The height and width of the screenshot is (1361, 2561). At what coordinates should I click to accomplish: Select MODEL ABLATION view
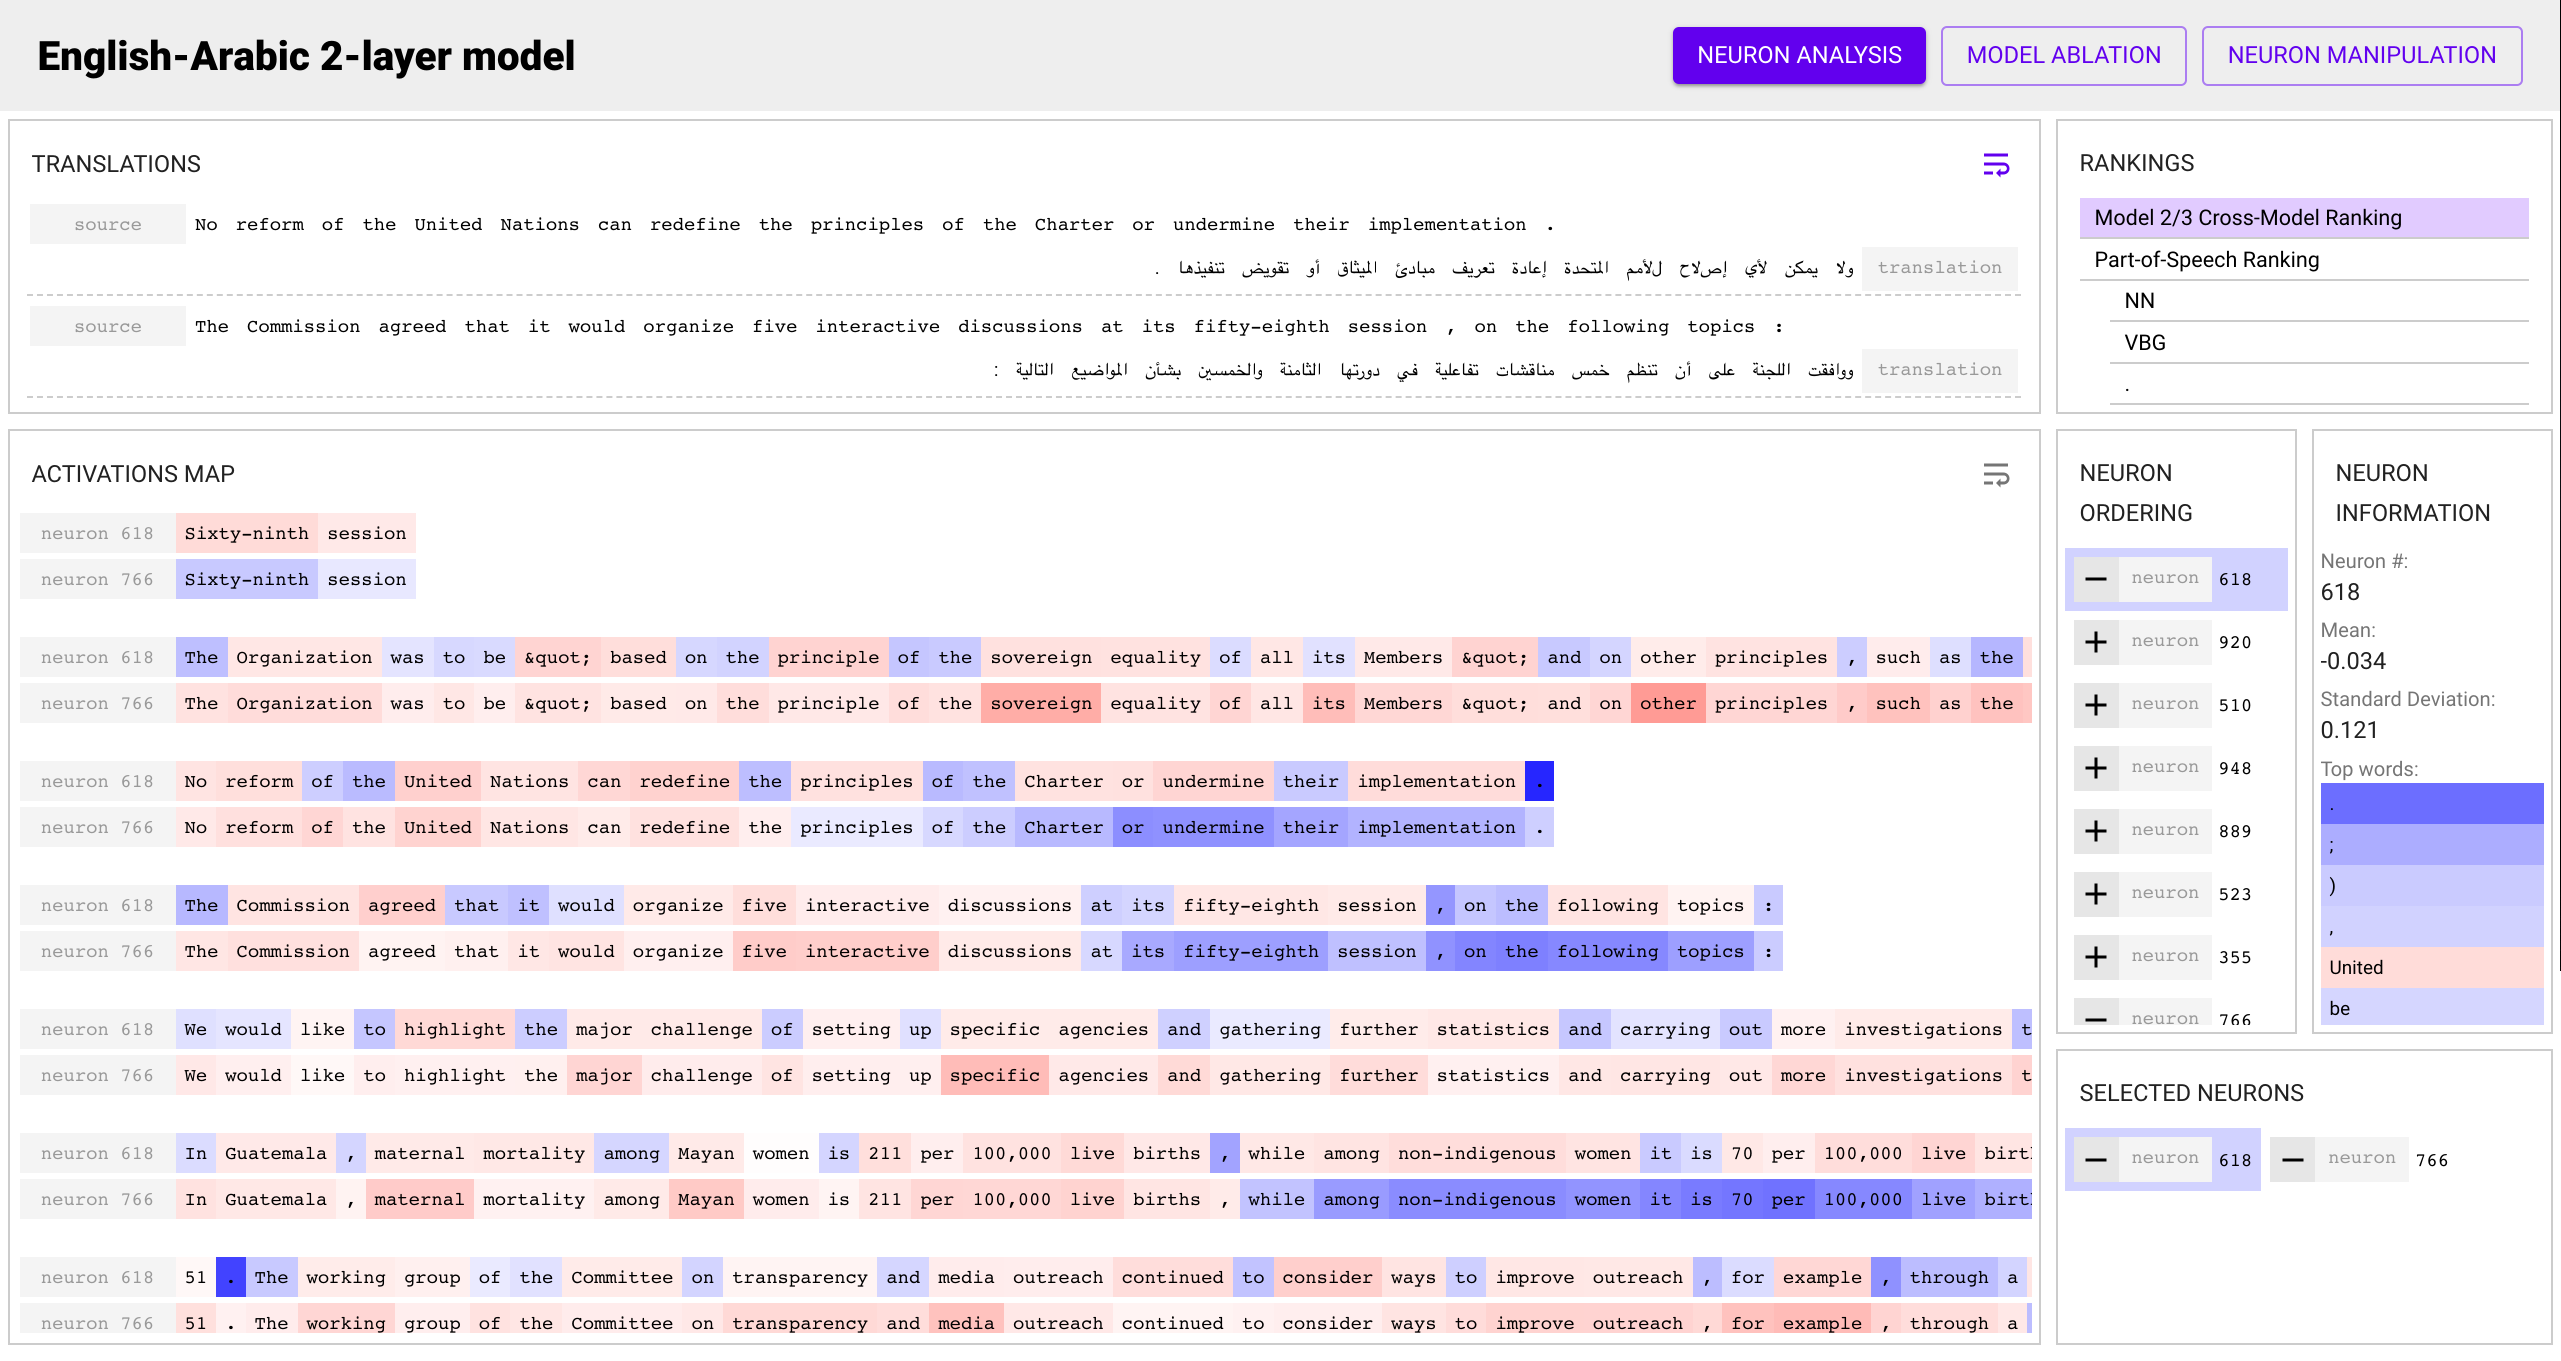pyautogui.click(x=2061, y=56)
